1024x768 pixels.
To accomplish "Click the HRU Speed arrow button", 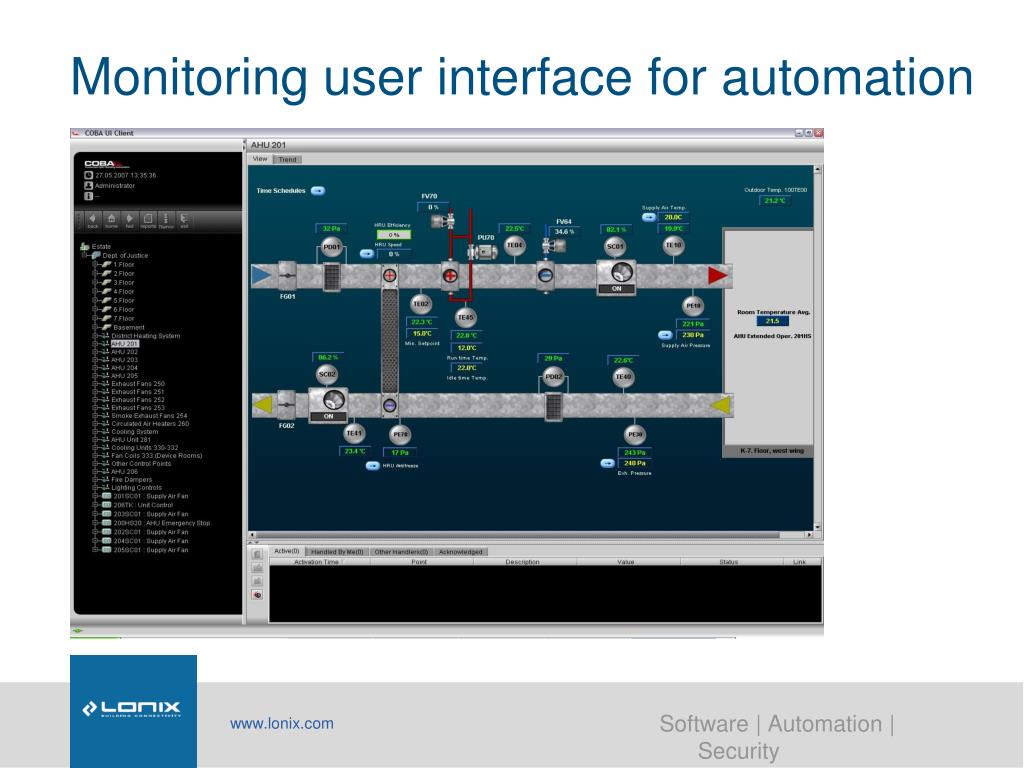I will pos(367,253).
